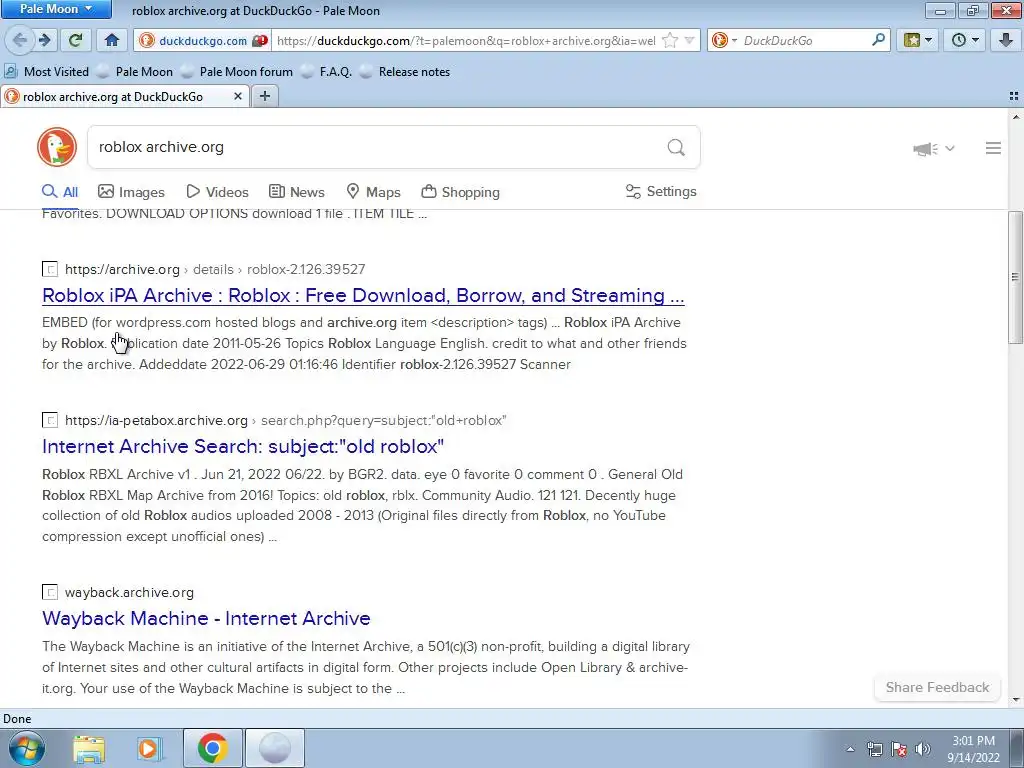Open Internet Archive Search subject old roblox

243,447
